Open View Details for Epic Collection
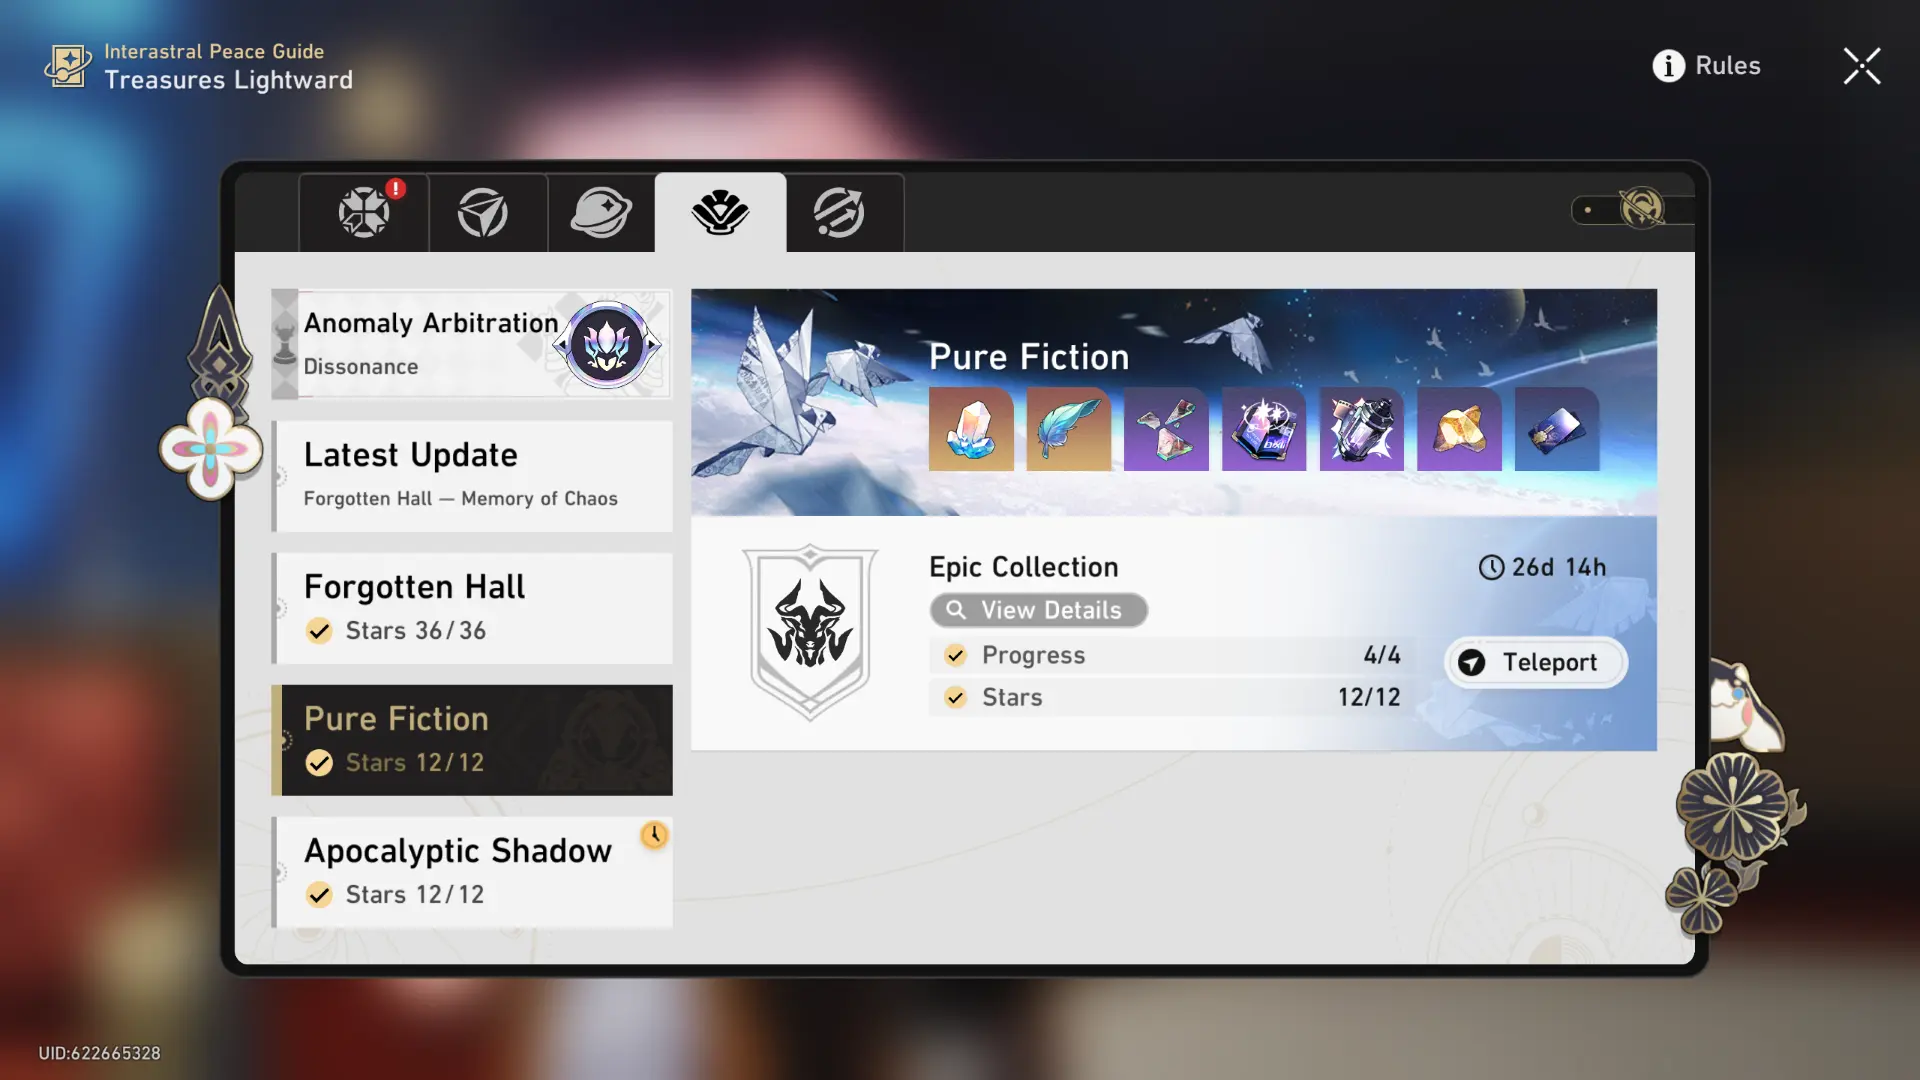 1038,610
